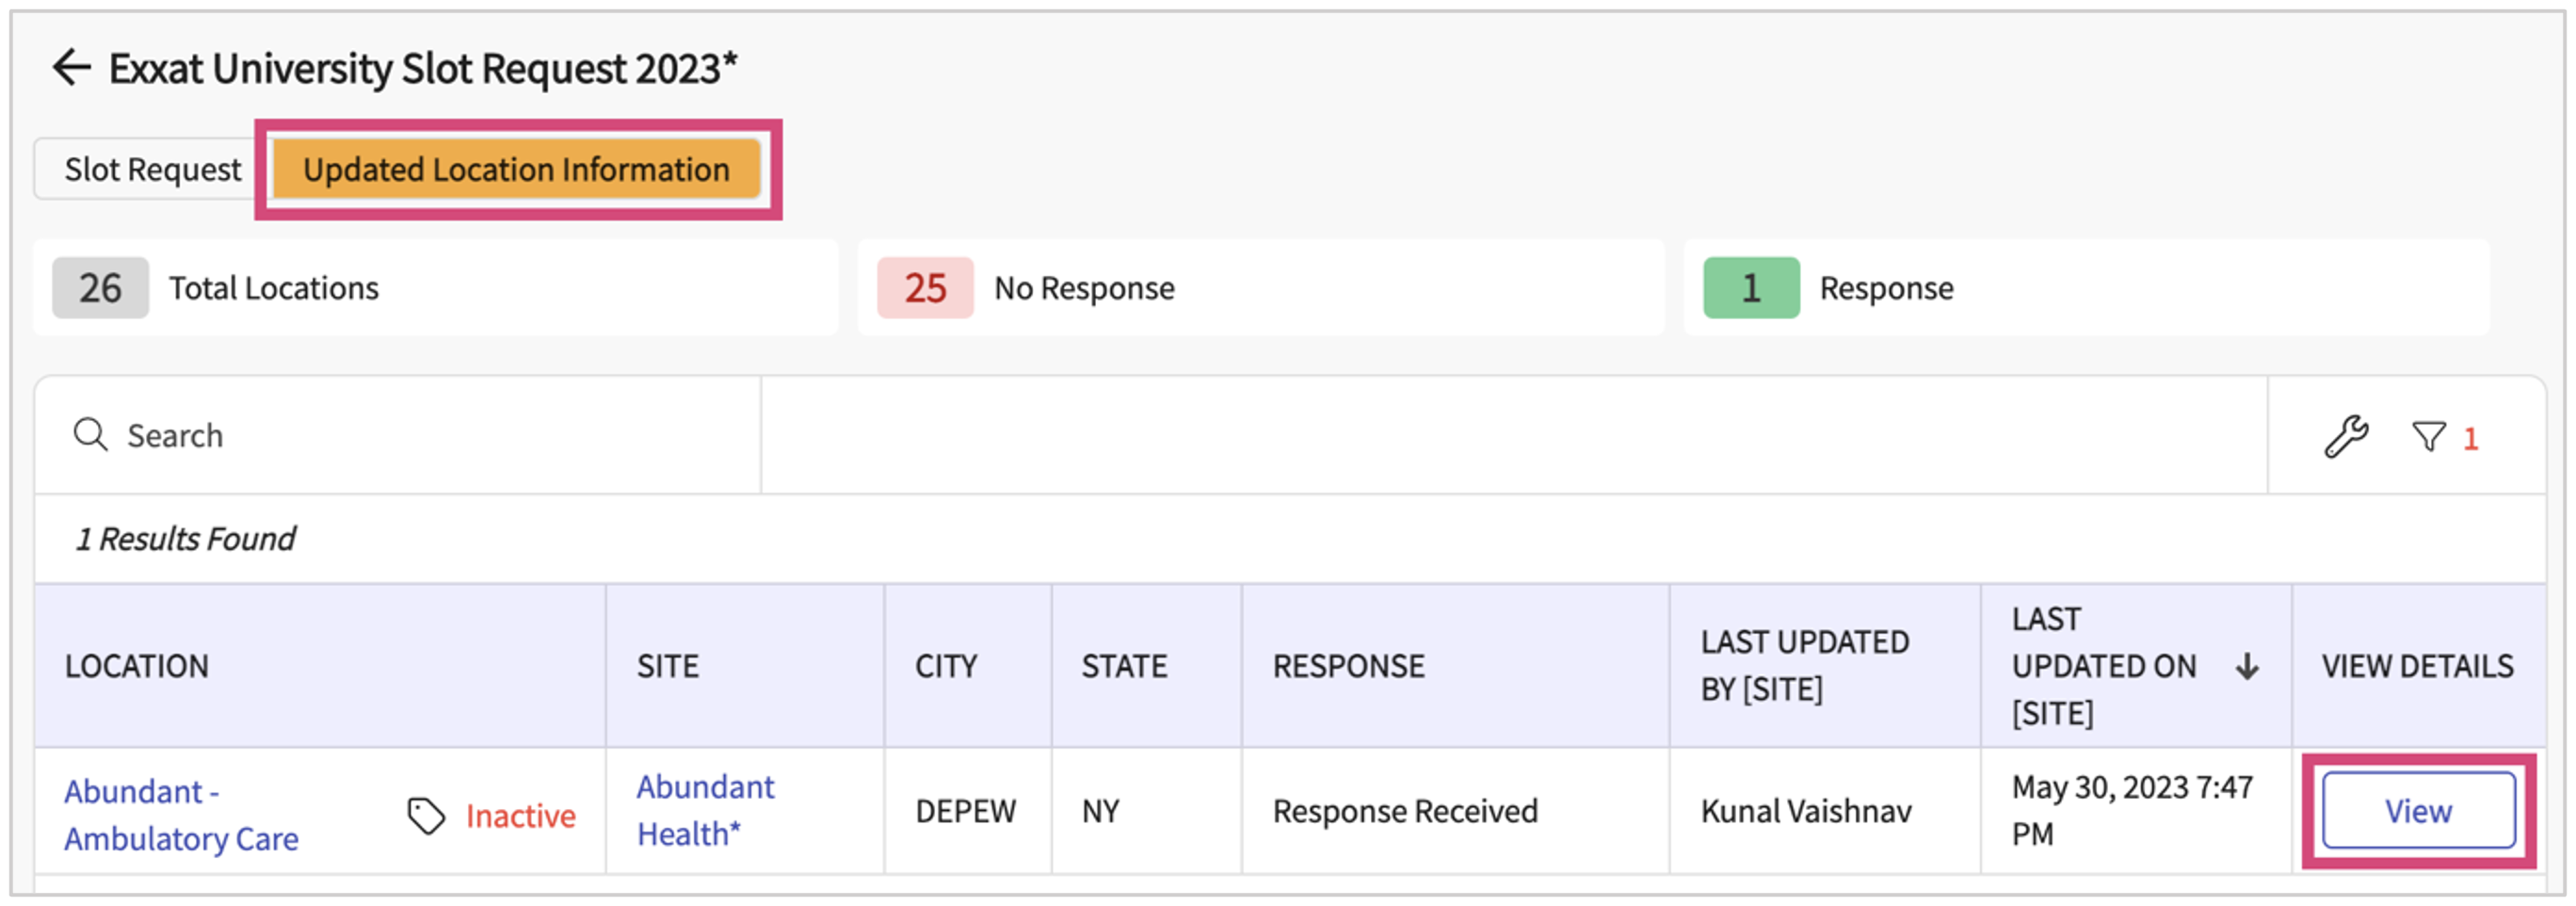Select the Updated Location Information tab
Viewport: 2576px width, 906px height.
point(516,169)
